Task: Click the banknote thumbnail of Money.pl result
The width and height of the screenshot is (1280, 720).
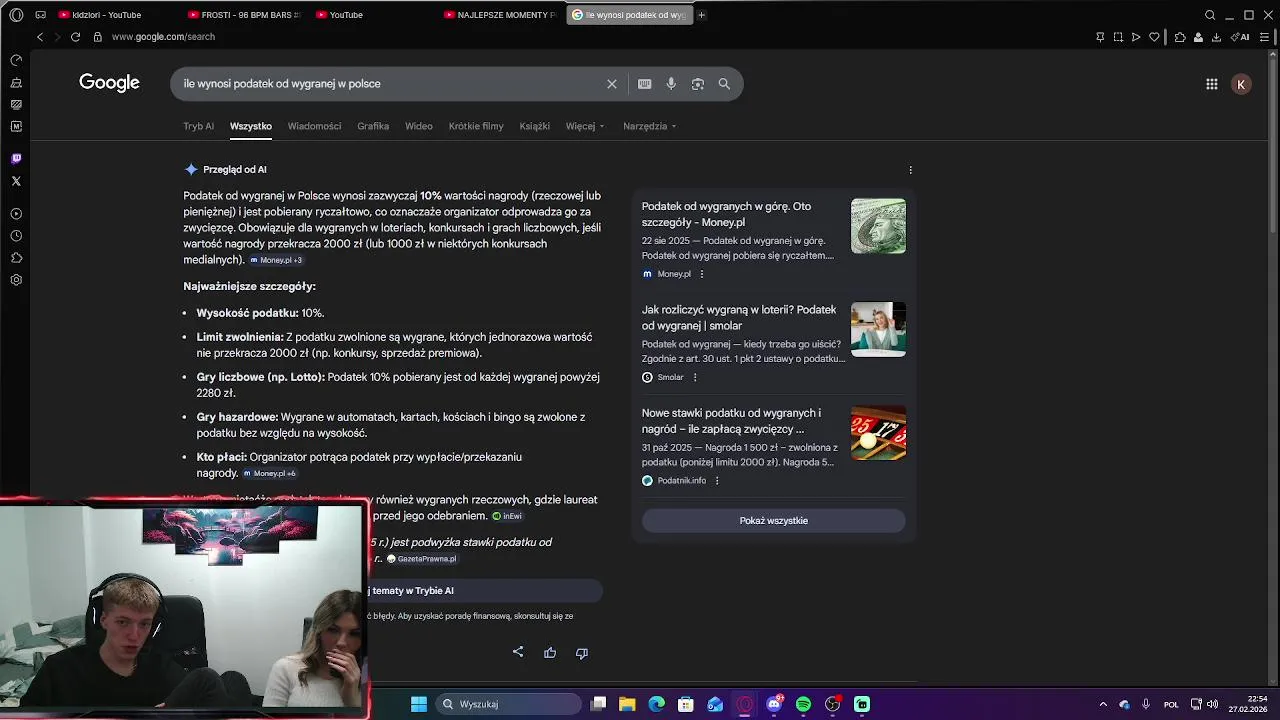Action: [x=878, y=226]
